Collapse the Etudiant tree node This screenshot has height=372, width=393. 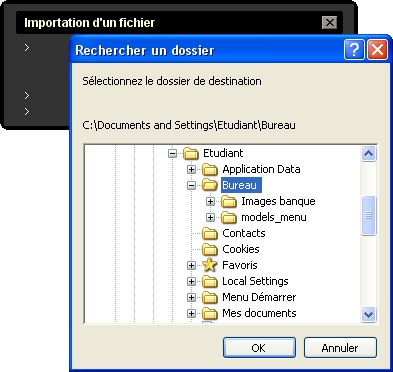click(x=172, y=153)
